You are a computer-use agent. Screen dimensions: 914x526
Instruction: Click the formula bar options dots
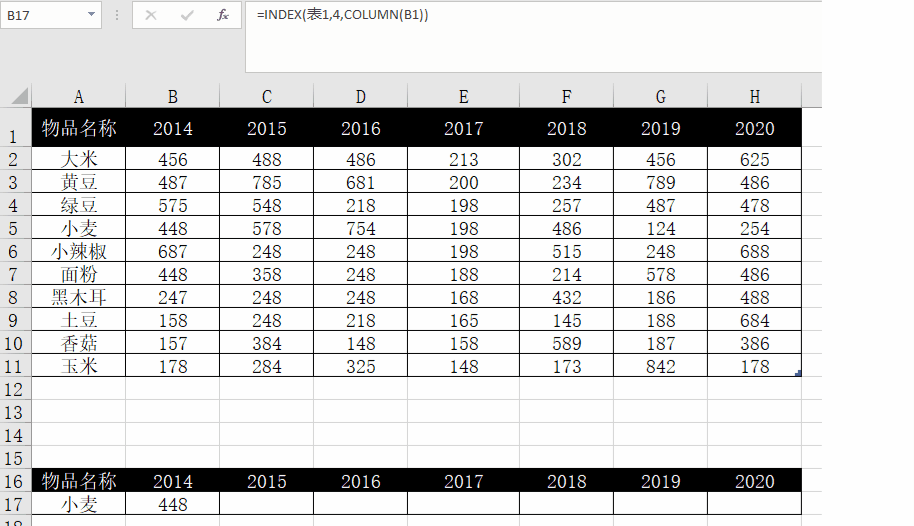[x=117, y=15]
